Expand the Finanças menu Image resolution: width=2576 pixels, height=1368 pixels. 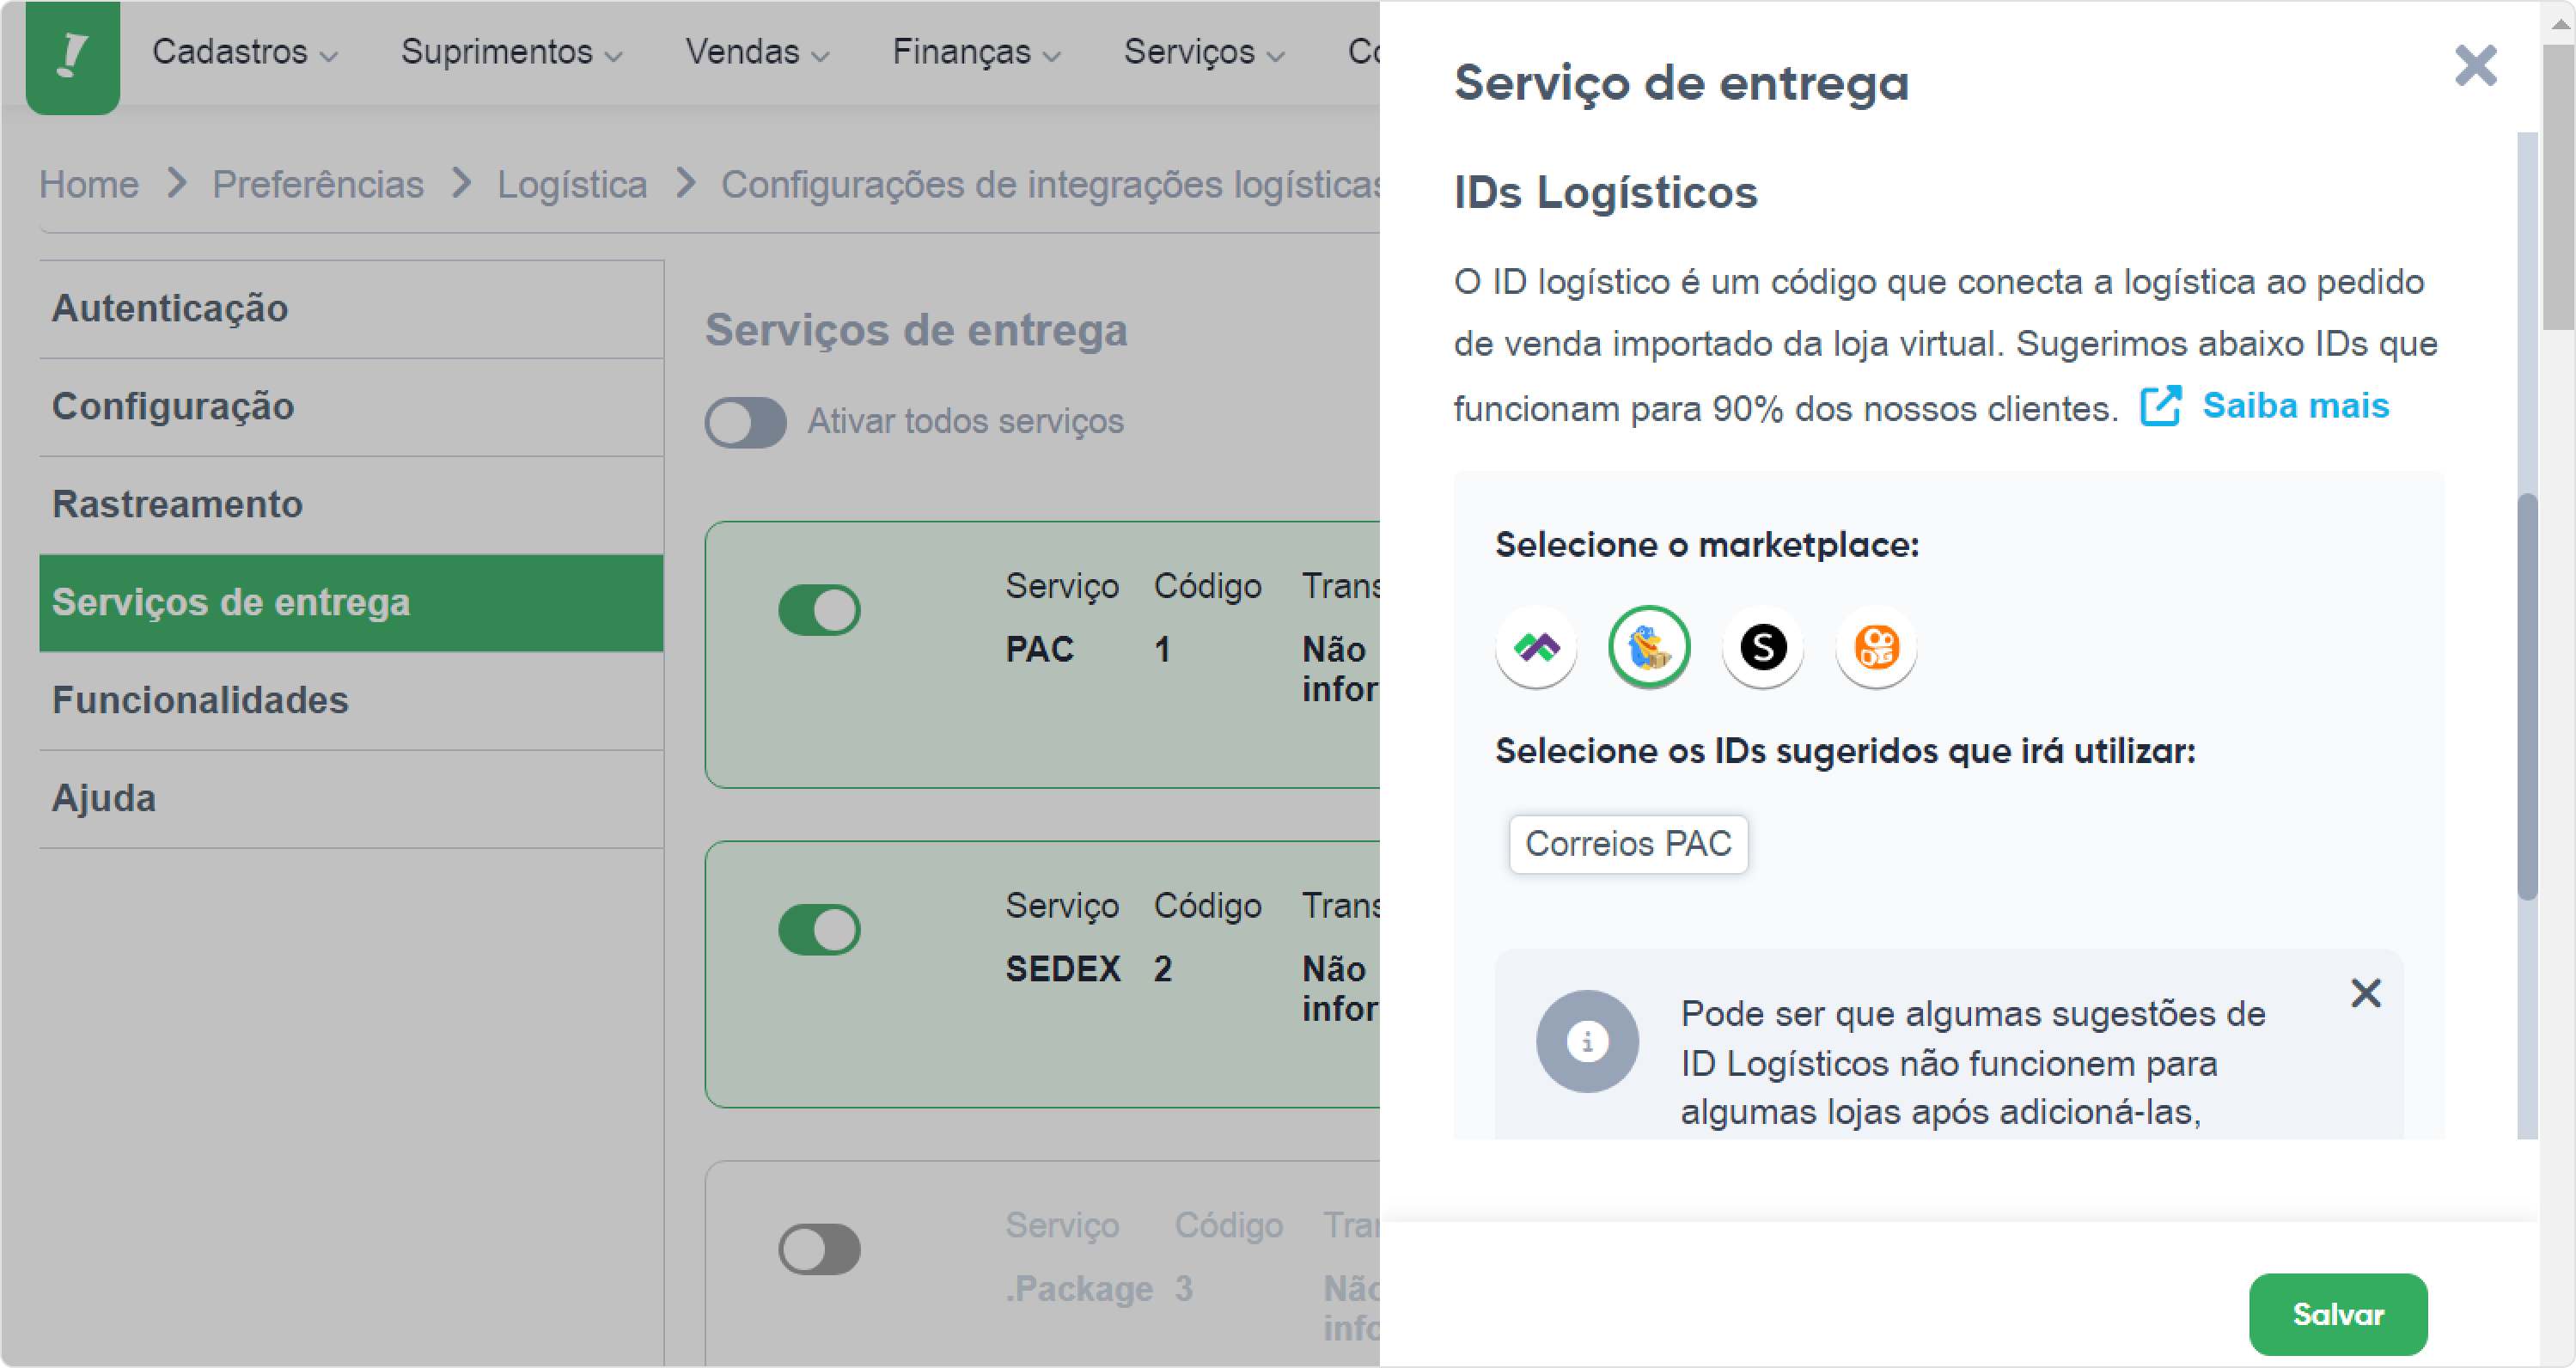coord(976,52)
